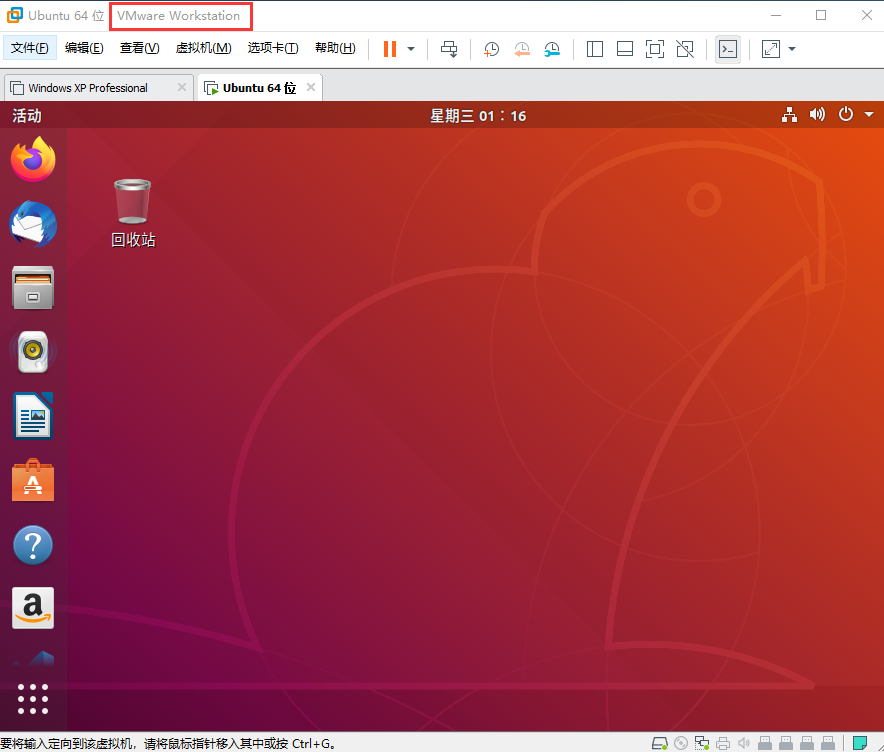Viewport: 884px width, 752px height.
Task: Open the pause button dropdown arrow
Action: [410, 48]
